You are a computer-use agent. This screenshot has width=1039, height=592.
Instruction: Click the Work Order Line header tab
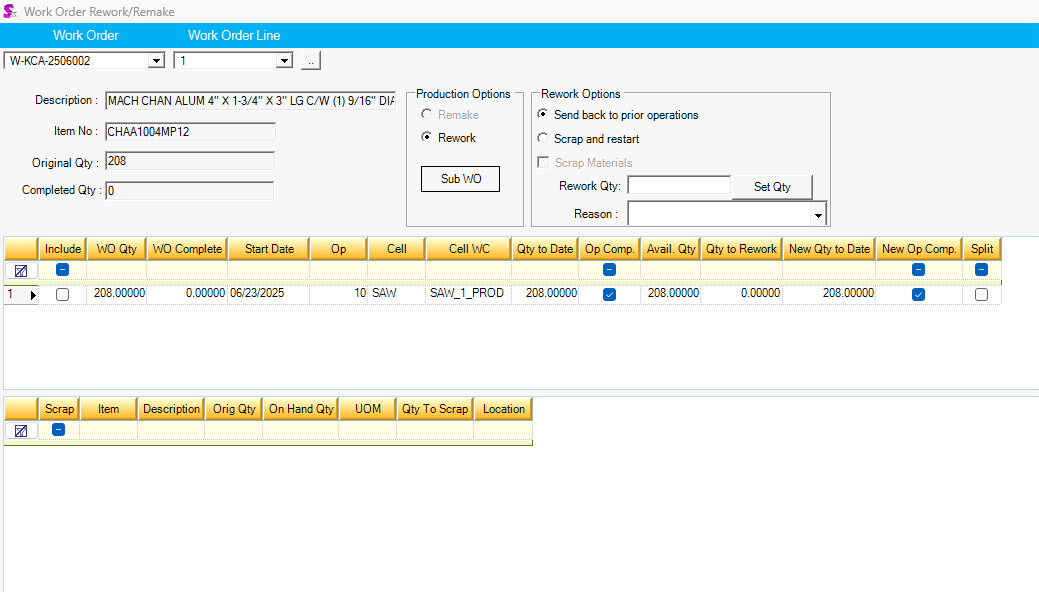pos(234,35)
